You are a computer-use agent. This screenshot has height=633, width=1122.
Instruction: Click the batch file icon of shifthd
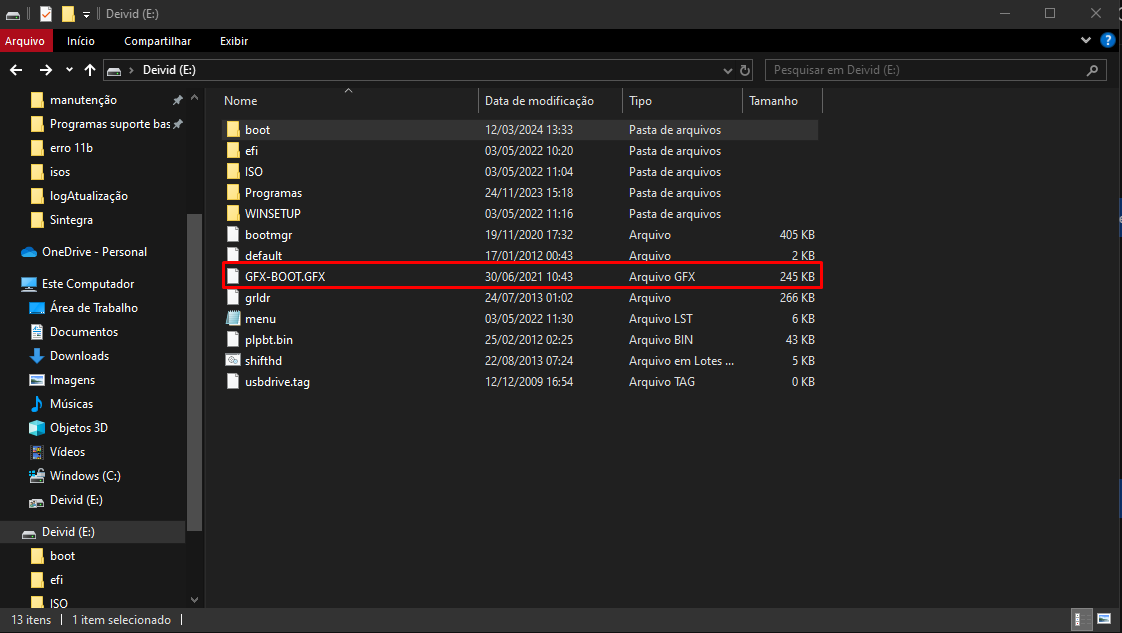tap(233, 360)
